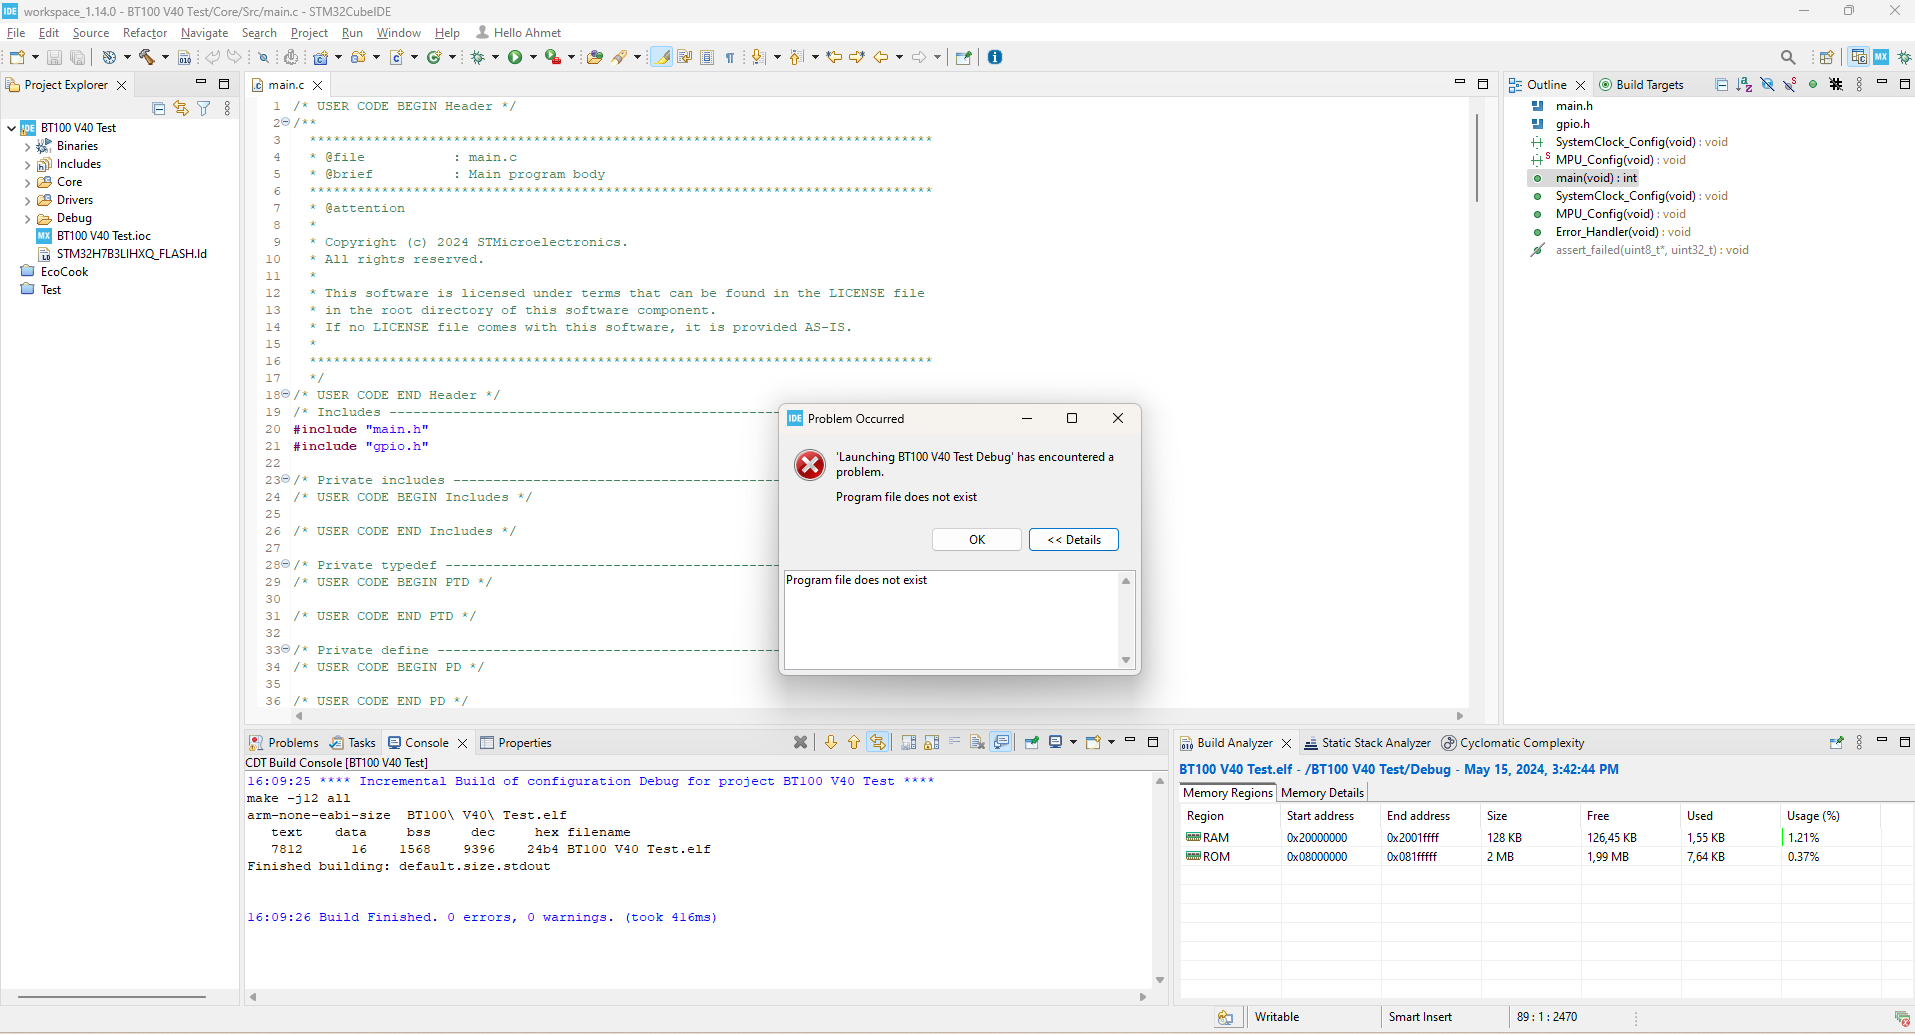This screenshot has width=1915, height=1034.
Task: Run the application with the green play icon
Action: coord(518,57)
